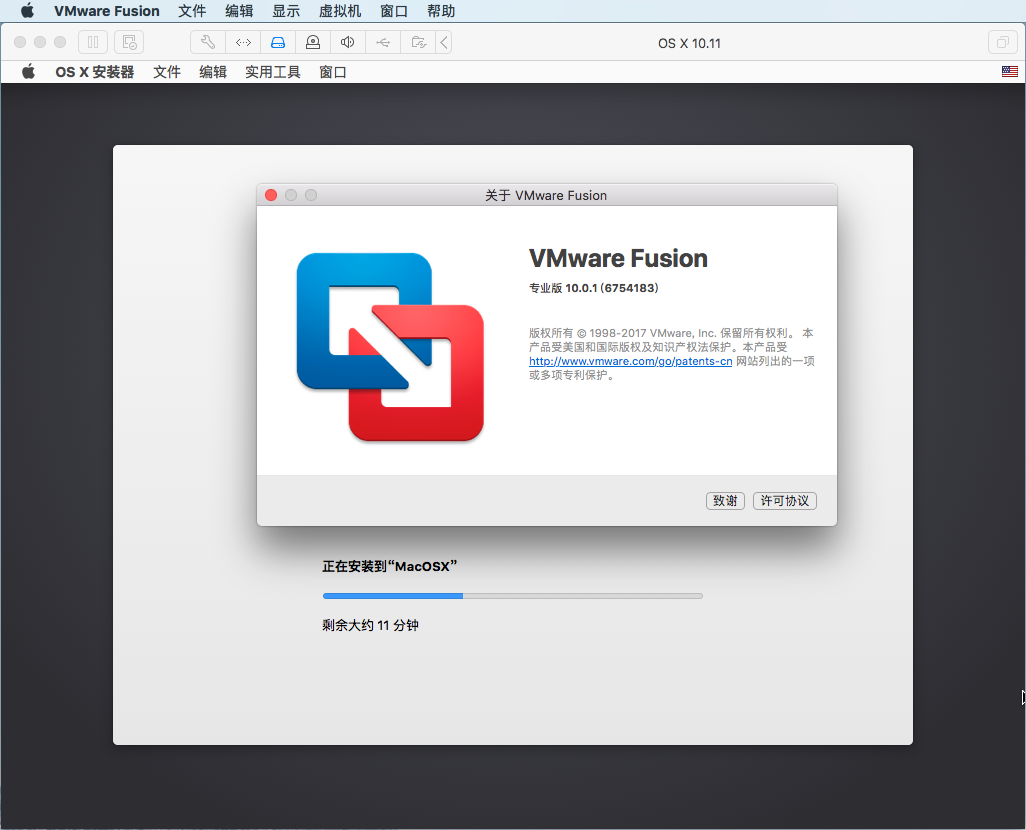This screenshot has width=1026, height=830.
Task: Pause the virtual machine
Action: [x=93, y=43]
